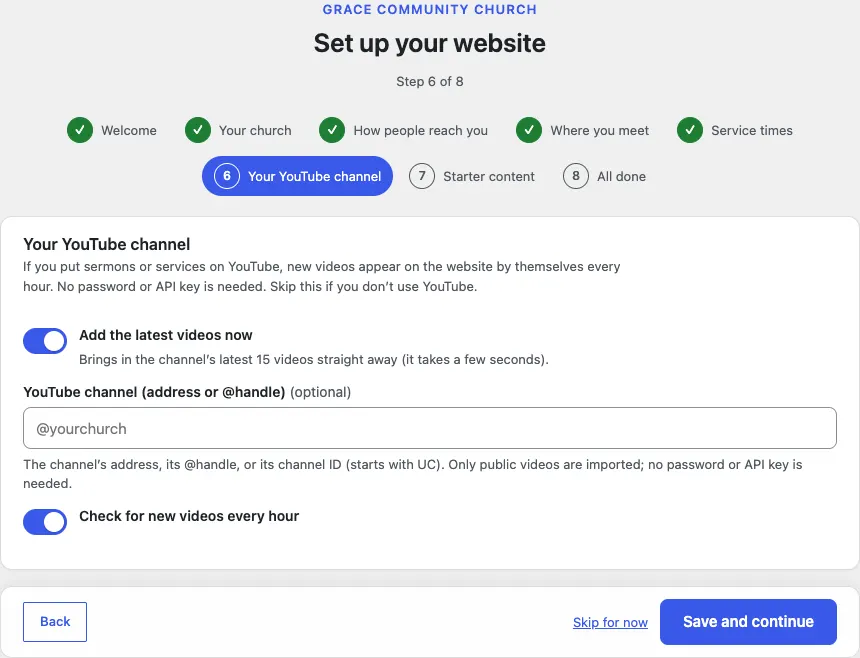Click the Your YouTube channel section heading

point(106,244)
